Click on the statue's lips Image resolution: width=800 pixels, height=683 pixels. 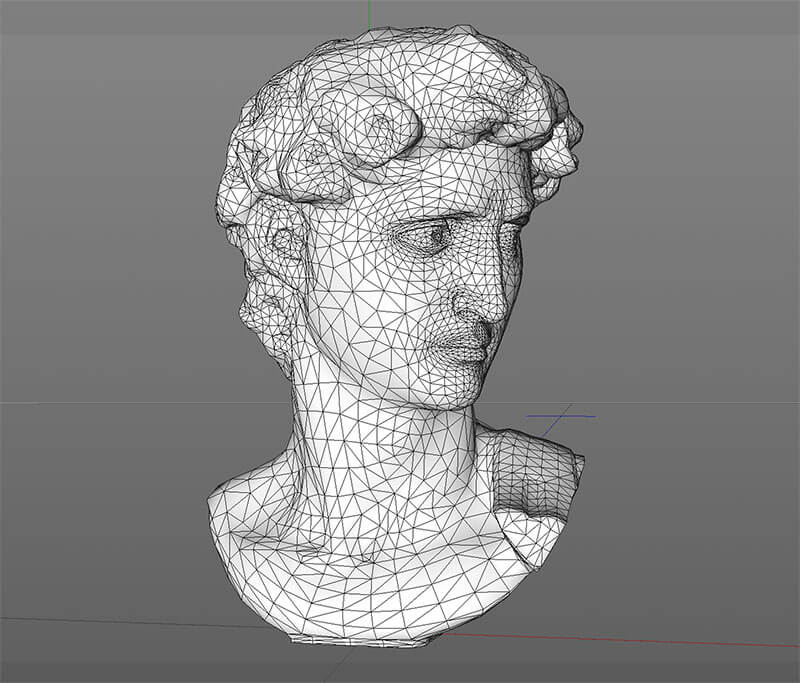point(468,350)
